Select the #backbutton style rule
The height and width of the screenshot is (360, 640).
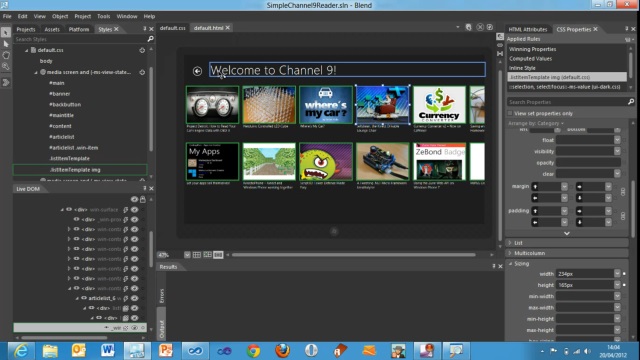click(65, 104)
